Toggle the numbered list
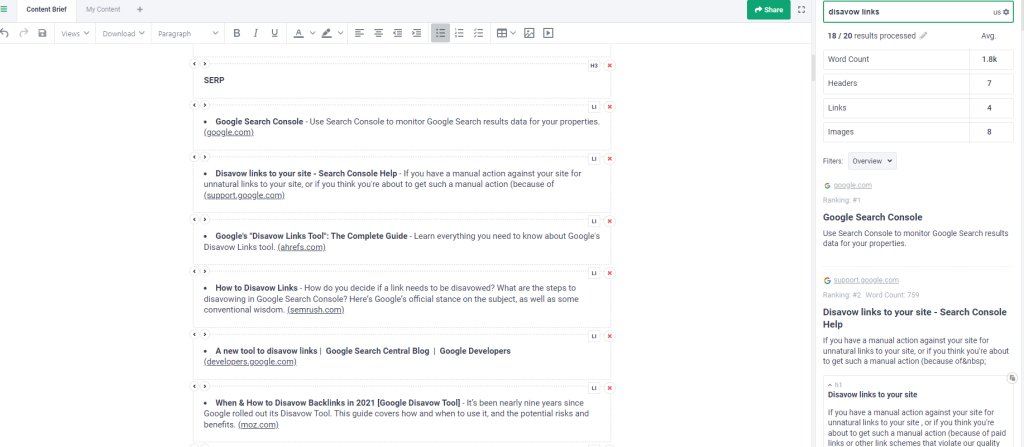The height and width of the screenshot is (447, 1024). click(459, 33)
